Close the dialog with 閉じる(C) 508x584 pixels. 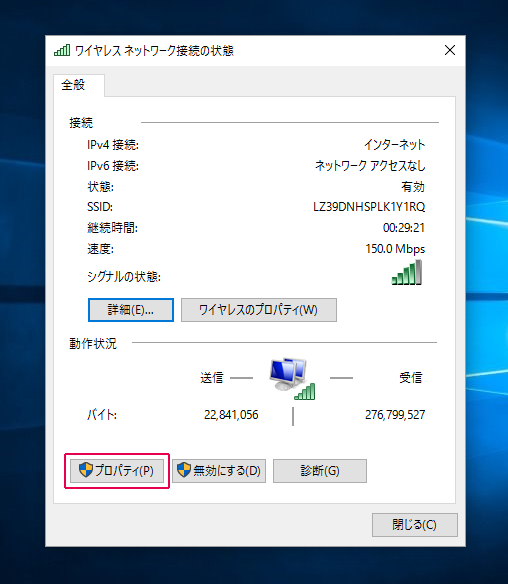point(415,525)
